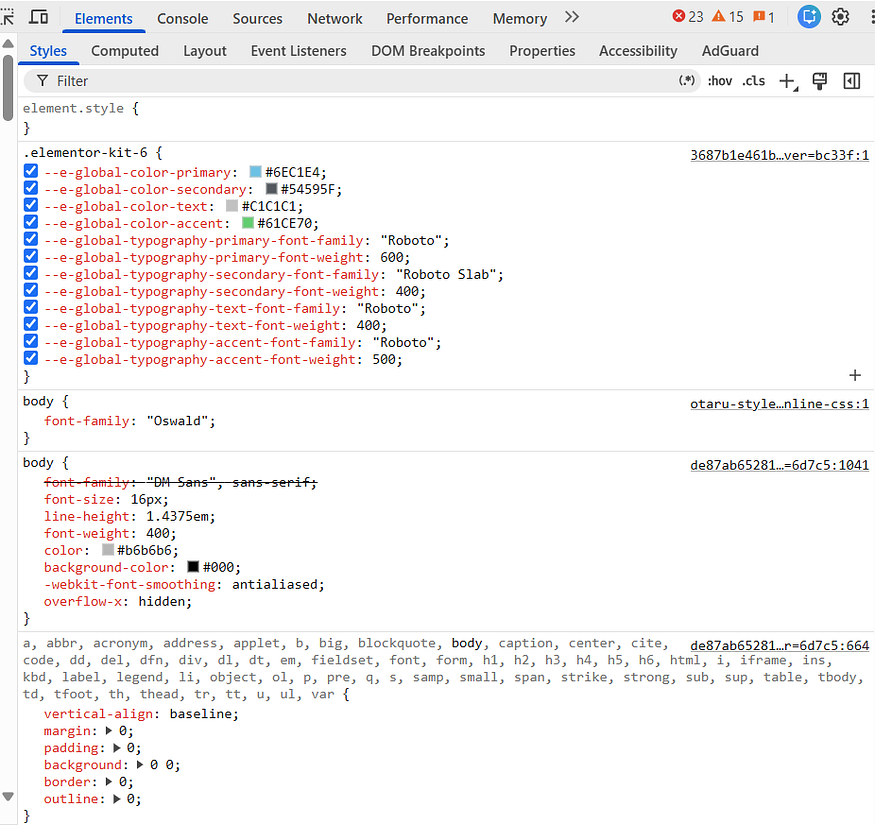Insert style rule below elementor-kit-6 plus
This screenshot has height=825, width=875.
(x=855, y=375)
